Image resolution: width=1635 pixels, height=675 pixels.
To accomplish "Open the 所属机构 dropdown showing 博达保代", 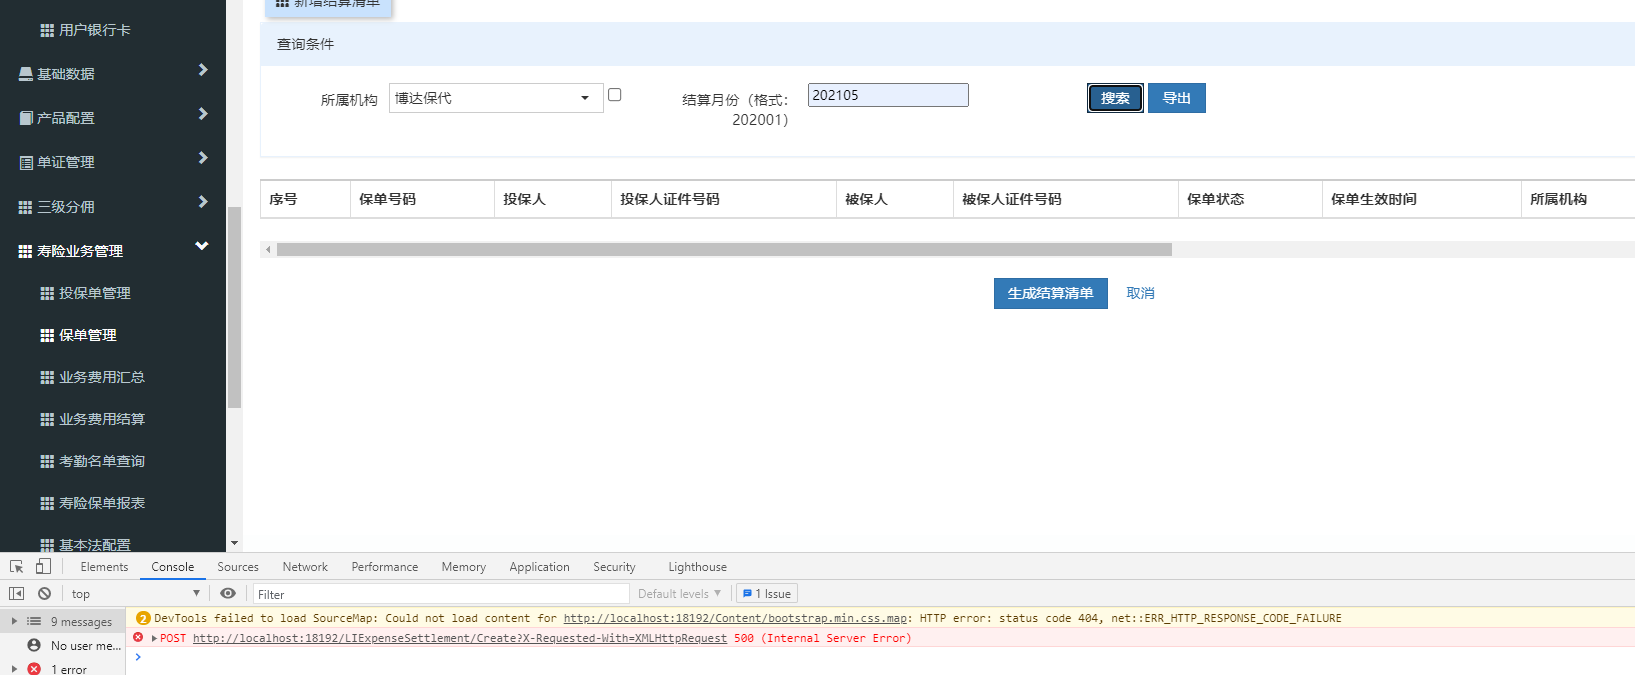I will coord(496,98).
